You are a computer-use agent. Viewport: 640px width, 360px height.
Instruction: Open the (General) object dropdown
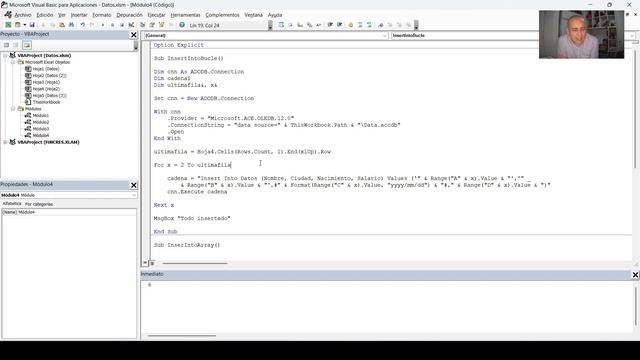(x=384, y=36)
